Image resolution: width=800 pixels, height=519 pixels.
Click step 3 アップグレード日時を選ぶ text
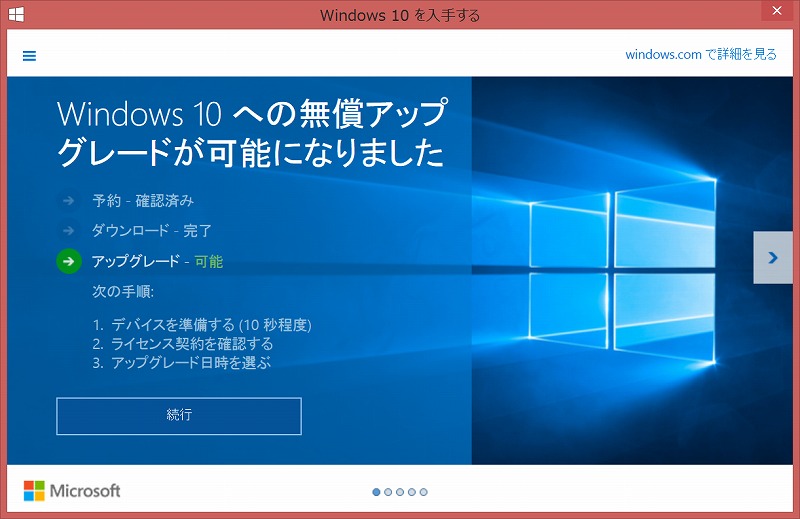click(182, 363)
